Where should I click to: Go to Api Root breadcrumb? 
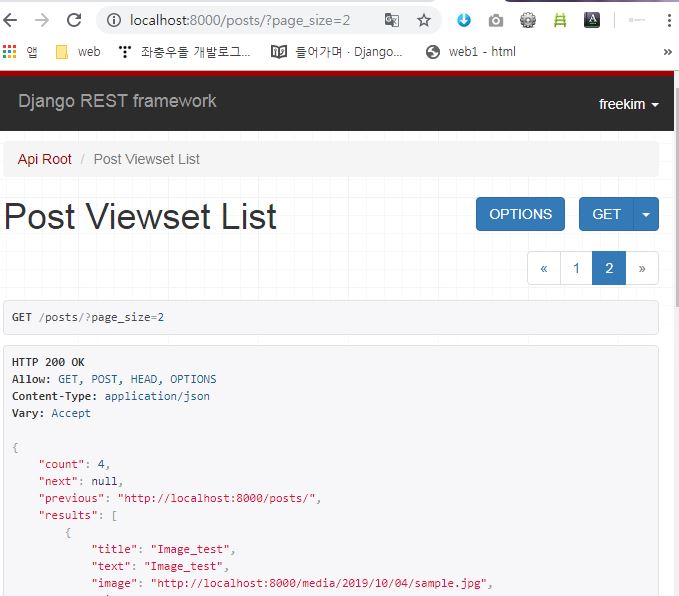[45, 159]
